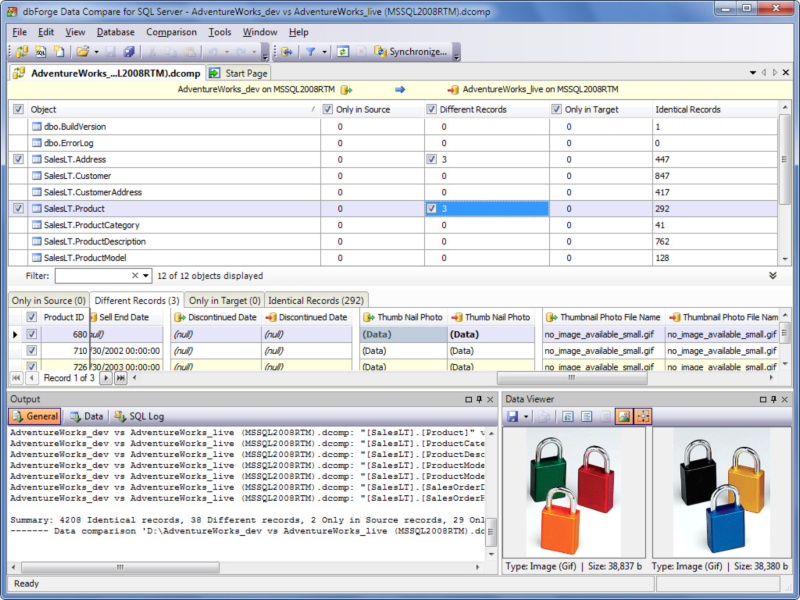This screenshot has width=800, height=600.
Task: Toggle the image view icon in Data Viewer
Action: click(624, 417)
